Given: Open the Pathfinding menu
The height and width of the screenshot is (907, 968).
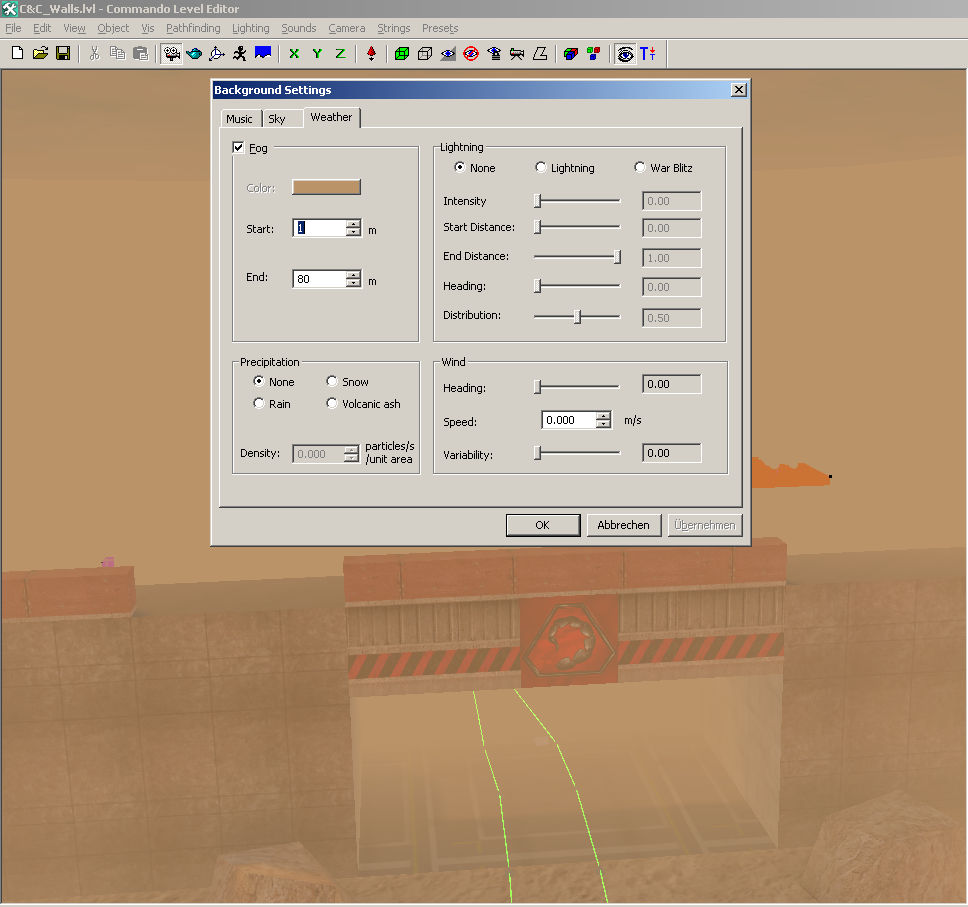Looking at the screenshot, I should tap(193, 28).
